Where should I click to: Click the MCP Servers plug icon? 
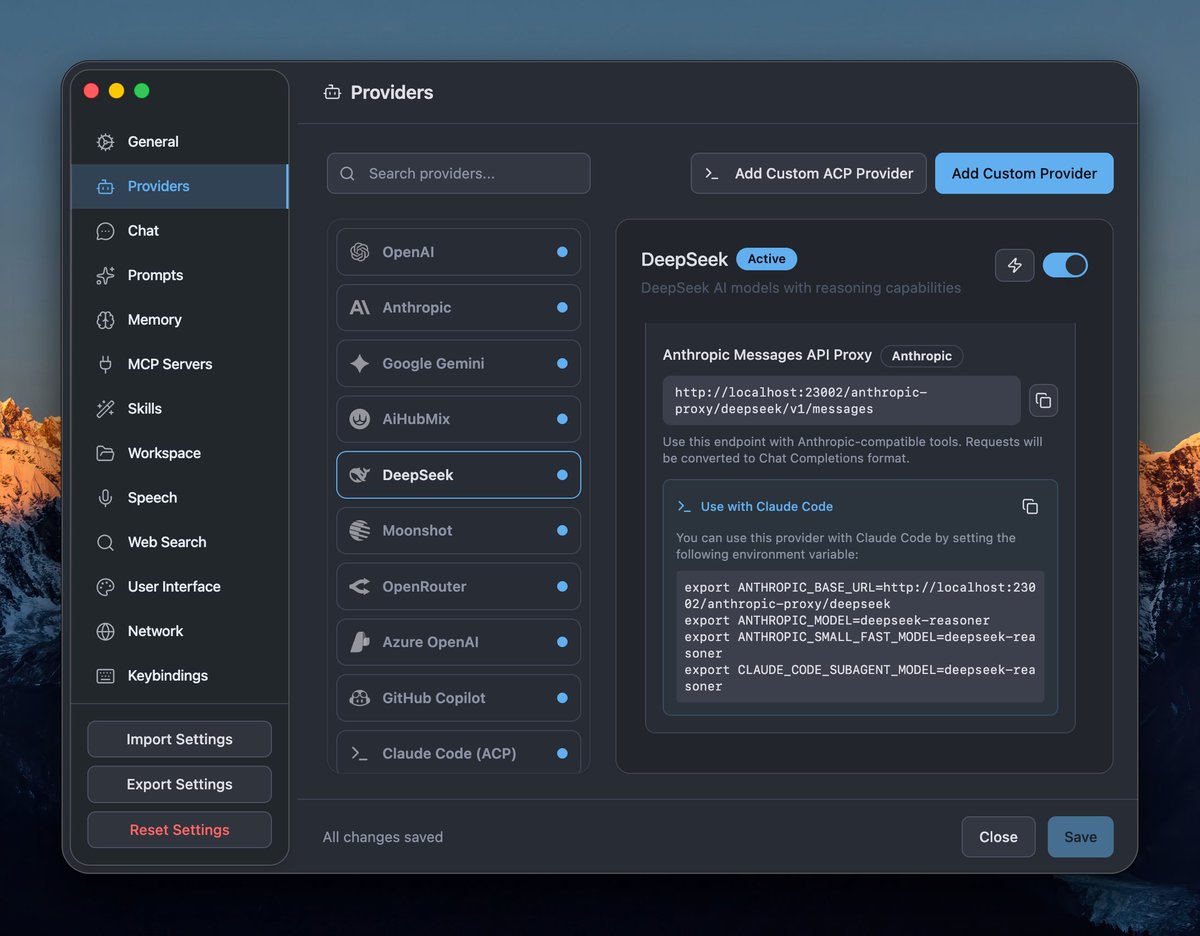pos(105,364)
